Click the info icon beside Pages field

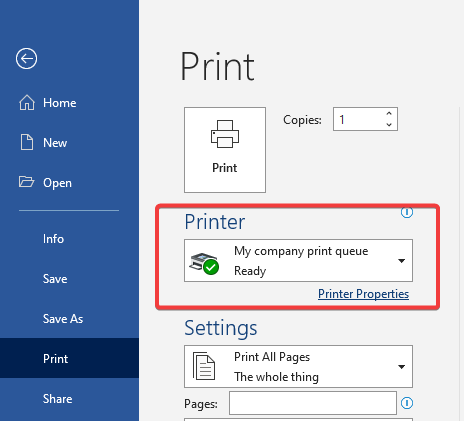point(407,403)
